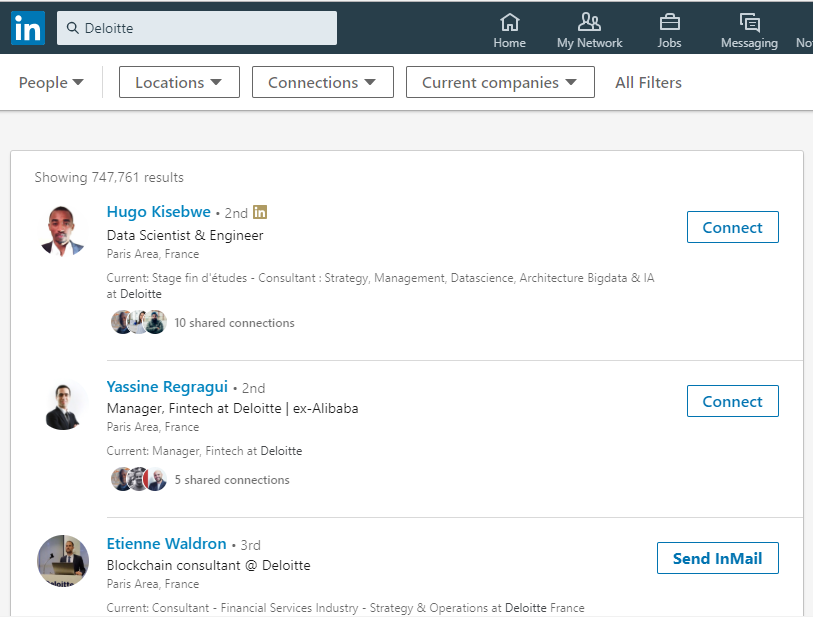
Task: Click Yassine Regragui's profile photo
Action: (x=63, y=405)
